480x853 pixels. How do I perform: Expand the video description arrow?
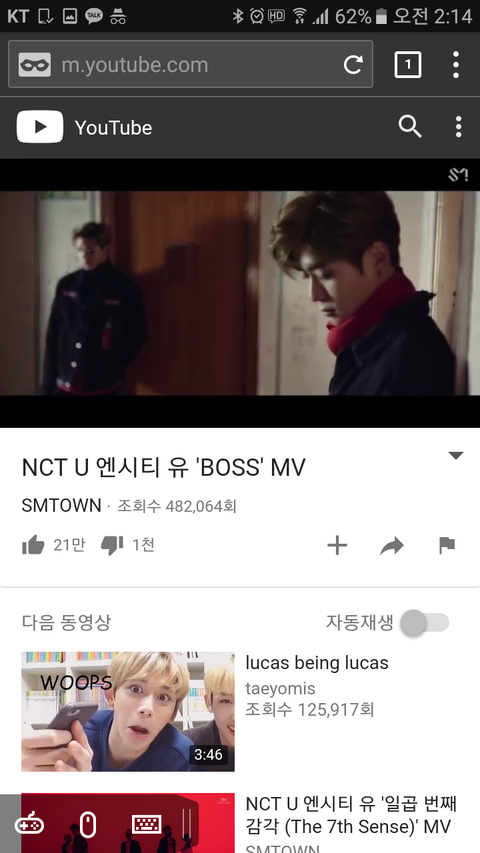(x=456, y=456)
